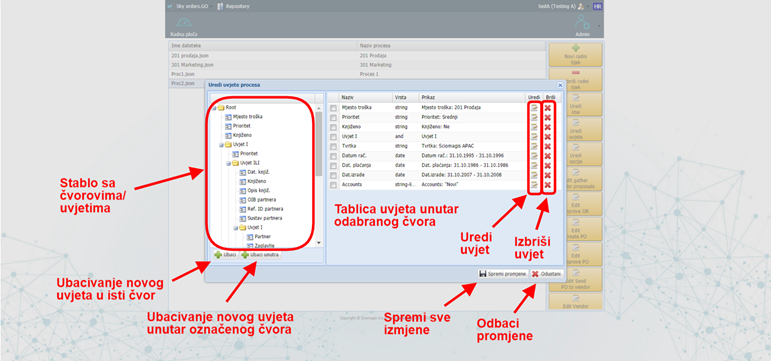Edit the Dat. plaćanja condition
771x361 pixels.
534,165
